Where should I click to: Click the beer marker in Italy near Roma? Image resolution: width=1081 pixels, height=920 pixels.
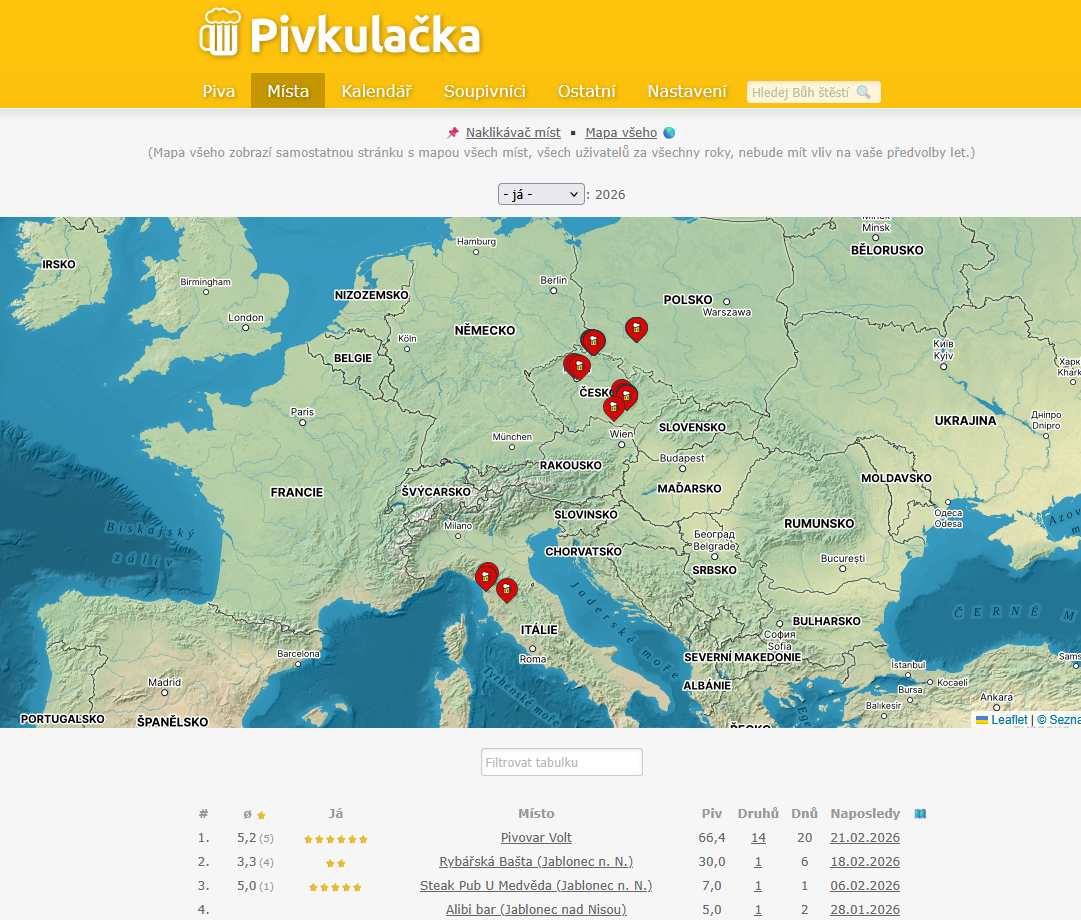click(507, 589)
